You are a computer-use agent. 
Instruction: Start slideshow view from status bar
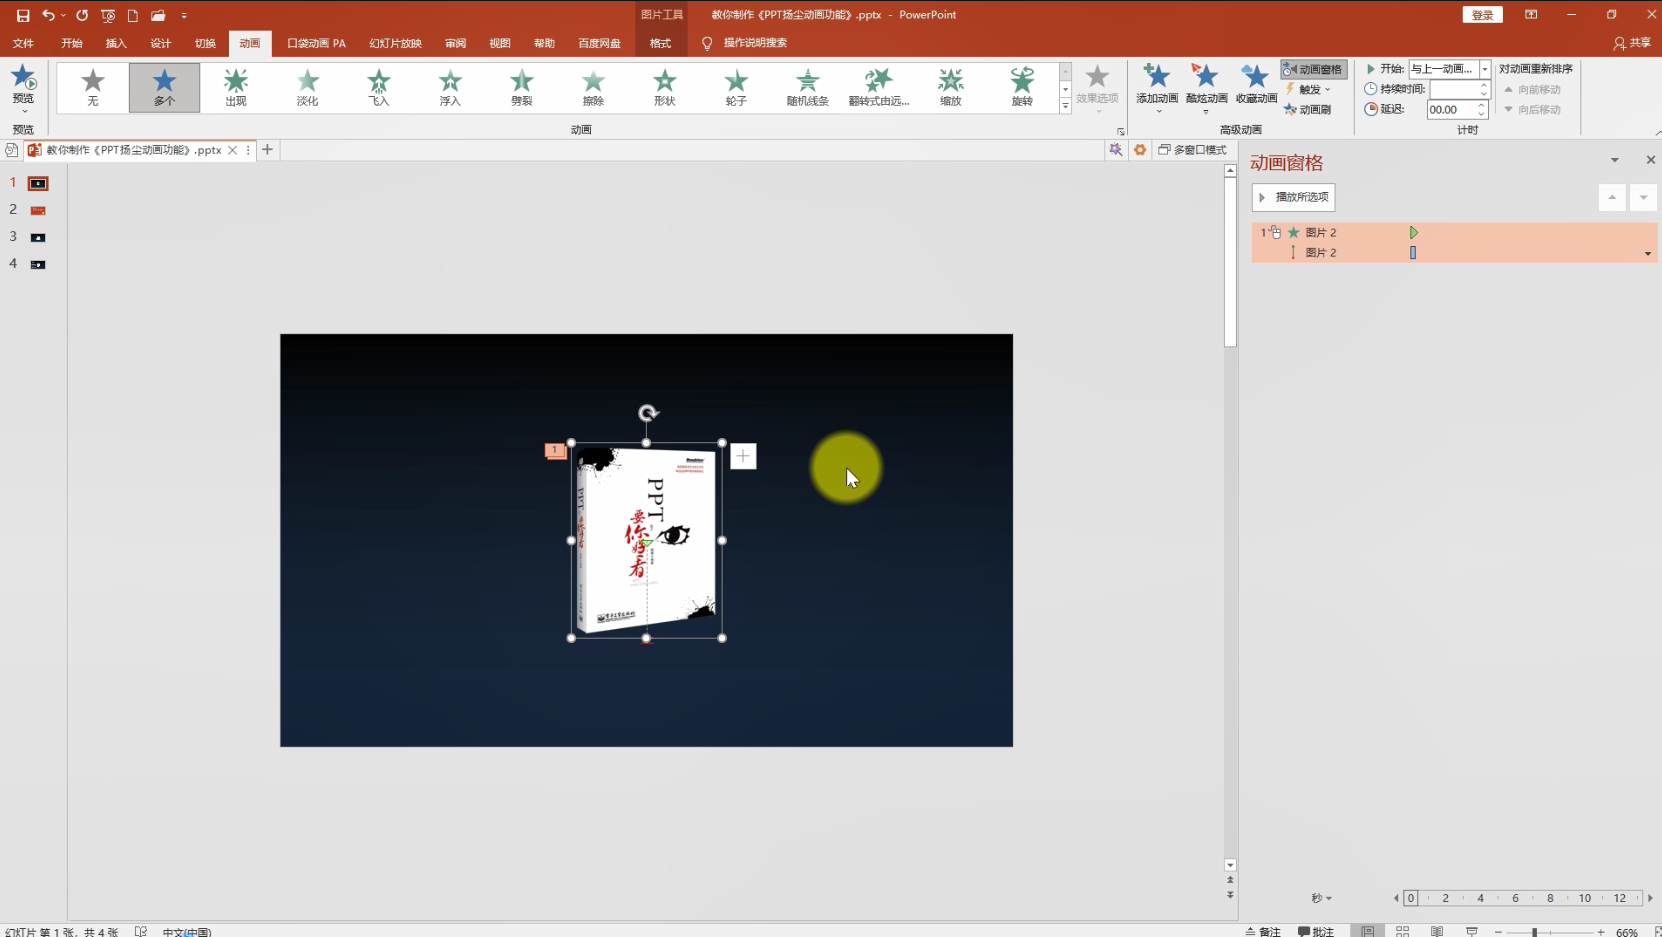[1472, 931]
